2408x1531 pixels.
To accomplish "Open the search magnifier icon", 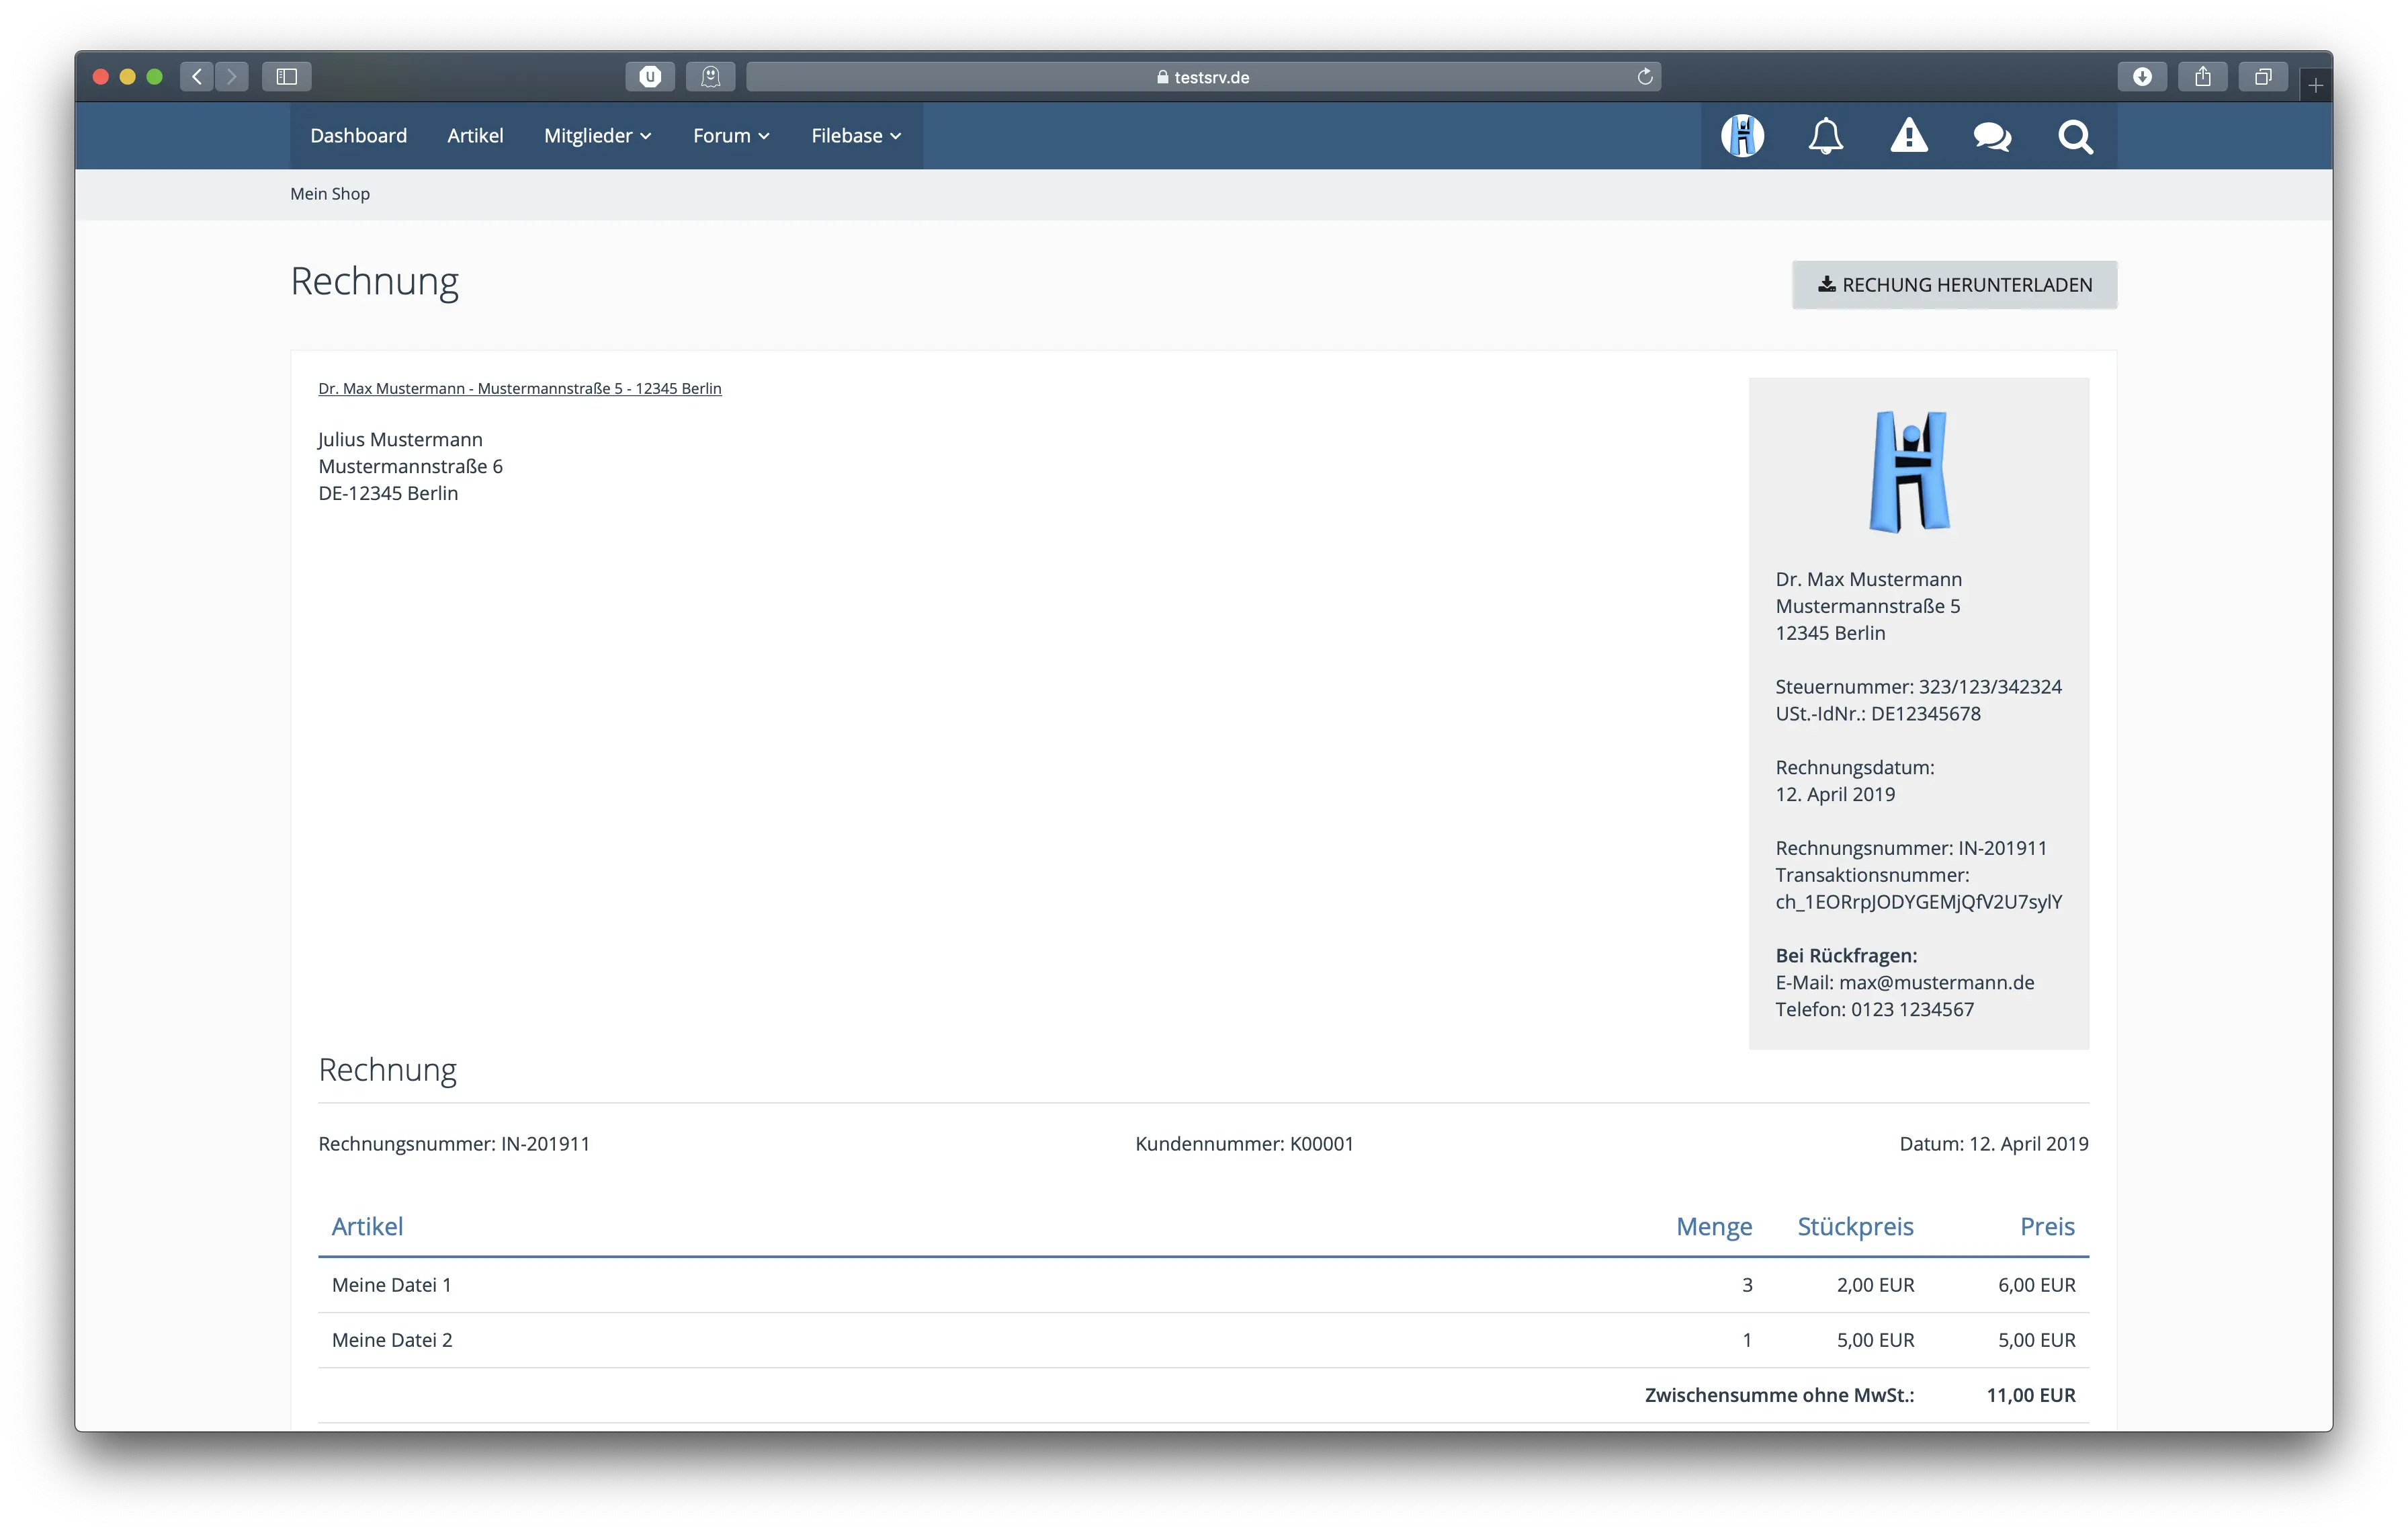I will point(2075,136).
